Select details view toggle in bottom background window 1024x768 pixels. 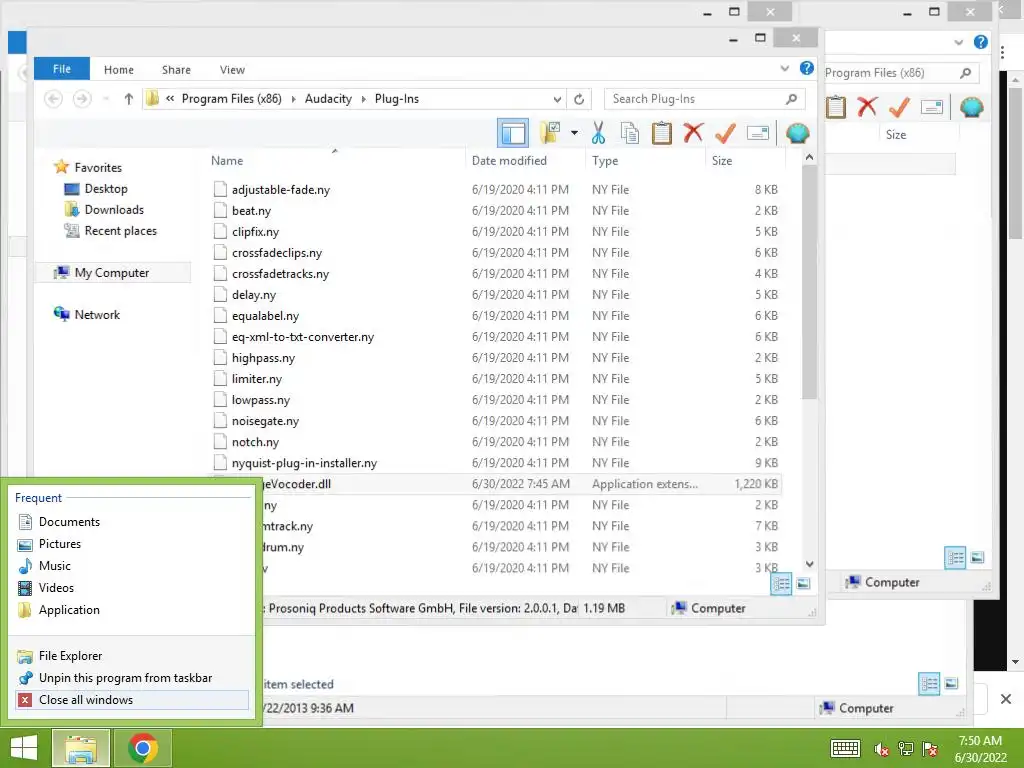coord(929,684)
